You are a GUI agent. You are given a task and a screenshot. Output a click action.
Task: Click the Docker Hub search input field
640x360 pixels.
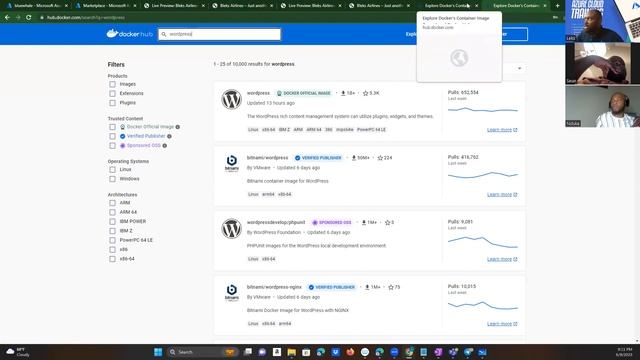(x=220, y=34)
